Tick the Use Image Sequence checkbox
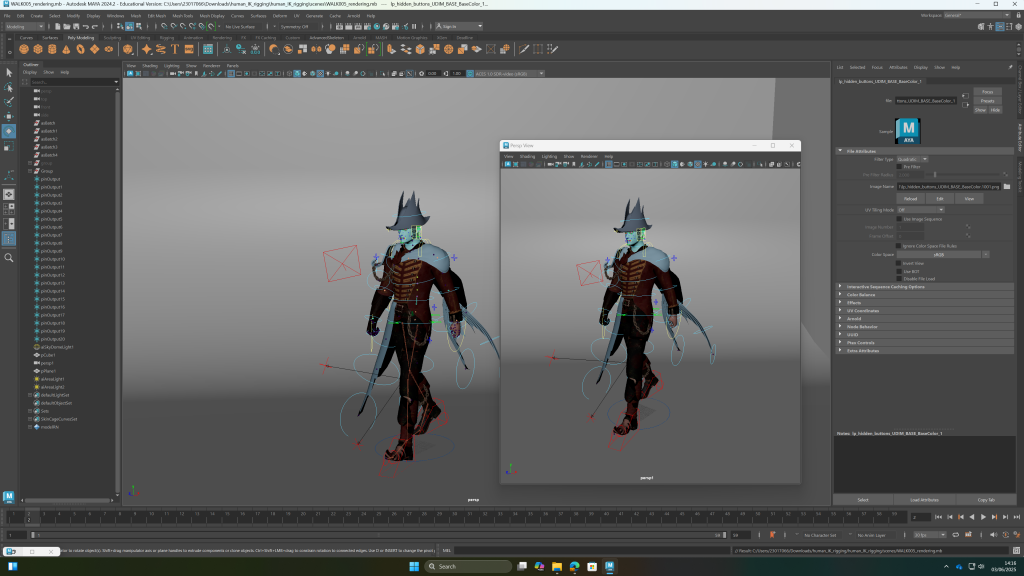This screenshot has height=576, width=1024. coord(899,218)
